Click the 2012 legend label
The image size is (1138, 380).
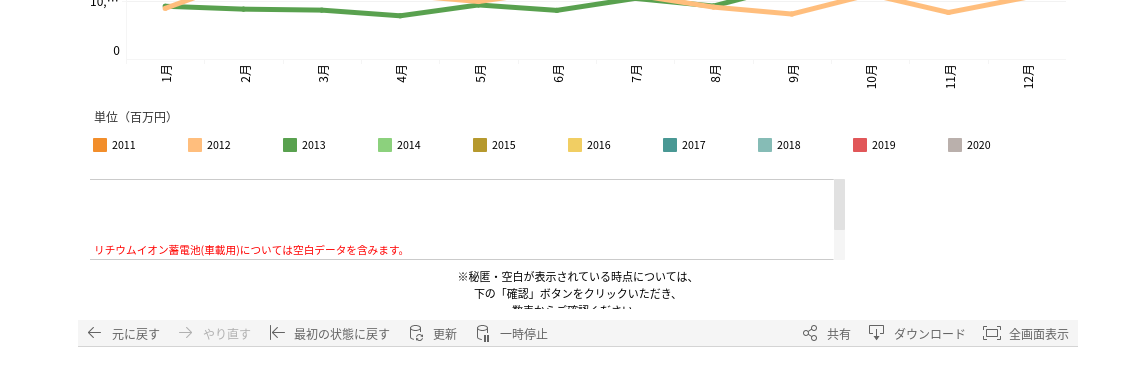218,145
